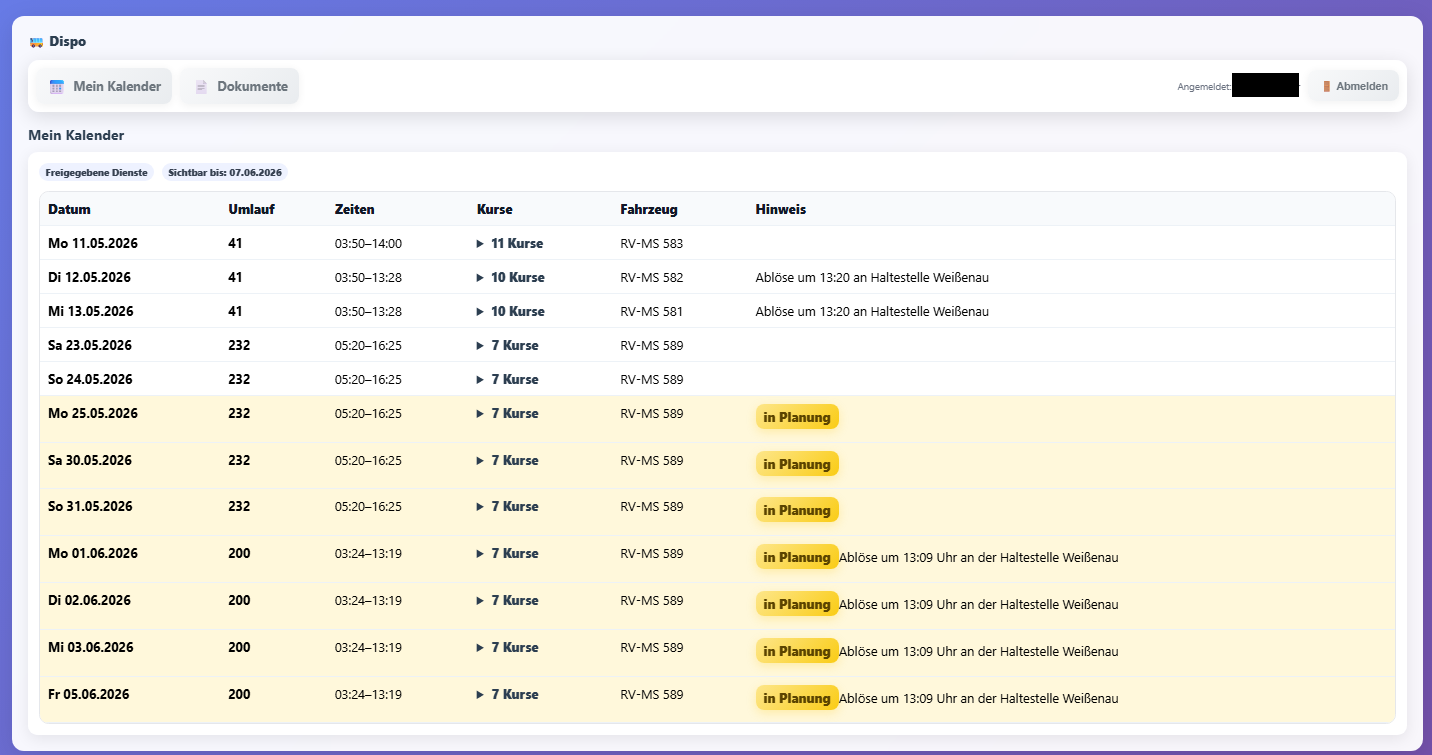Click the in Planung badge for So 31.05.2026
Viewport: 1432px width, 755px height.
[797, 510]
